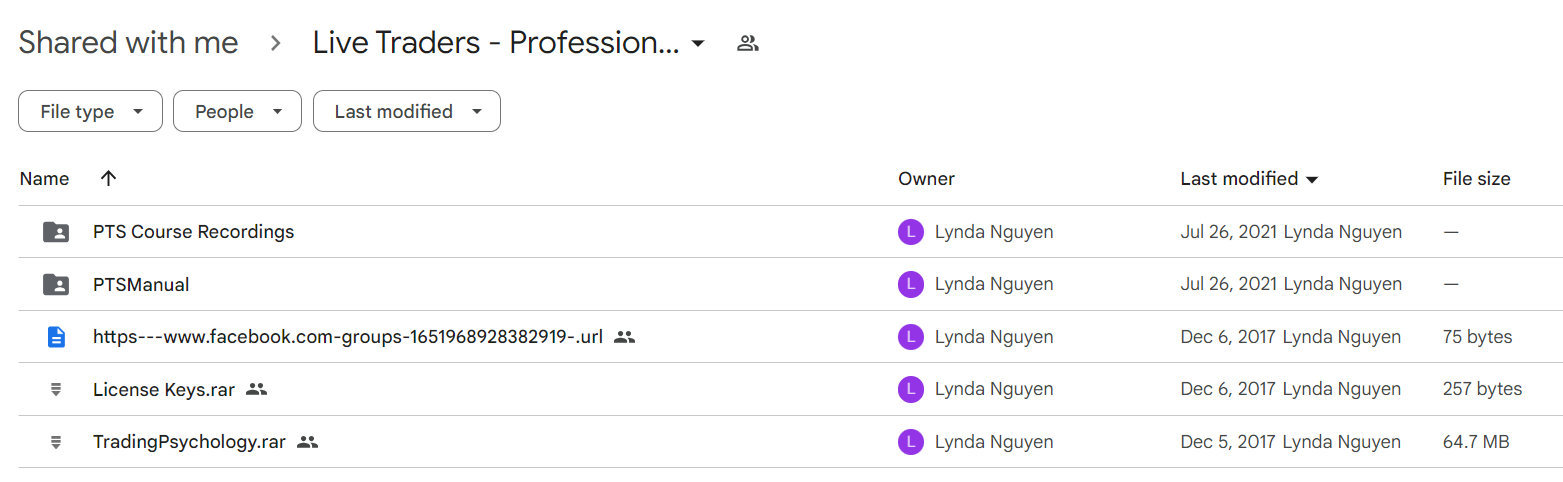Viewport: 1563px width, 482px height.
Task: Click owner avatar in the facebook .url row
Action: click(x=910, y=337)
